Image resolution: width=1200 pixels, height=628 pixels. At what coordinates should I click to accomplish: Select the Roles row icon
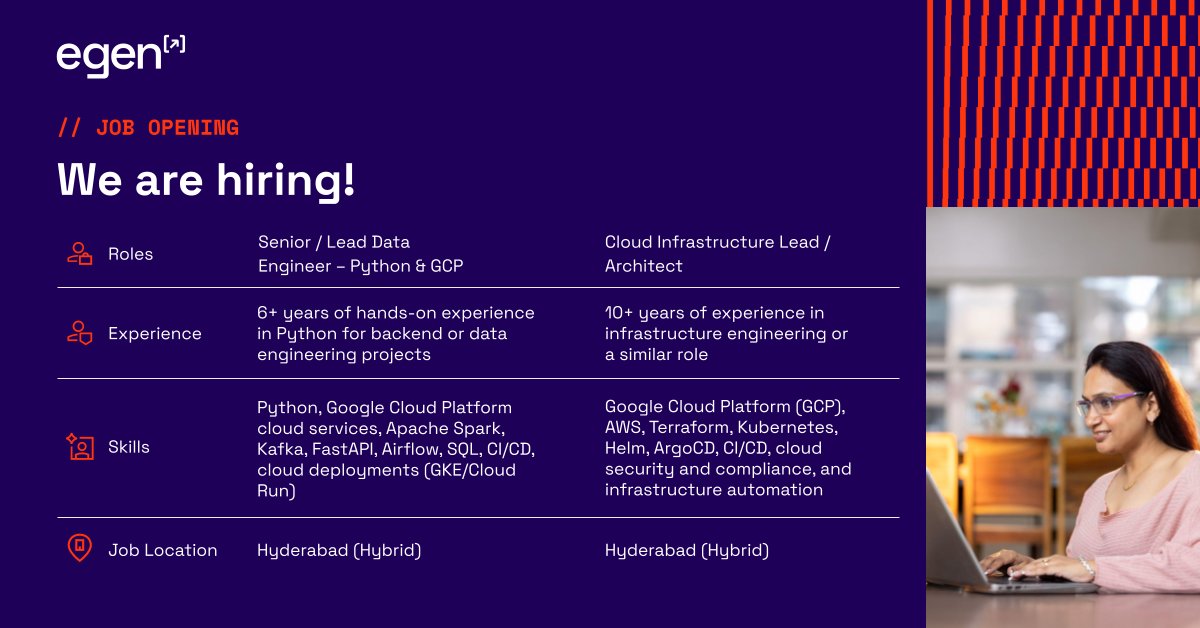click(80, 254)
